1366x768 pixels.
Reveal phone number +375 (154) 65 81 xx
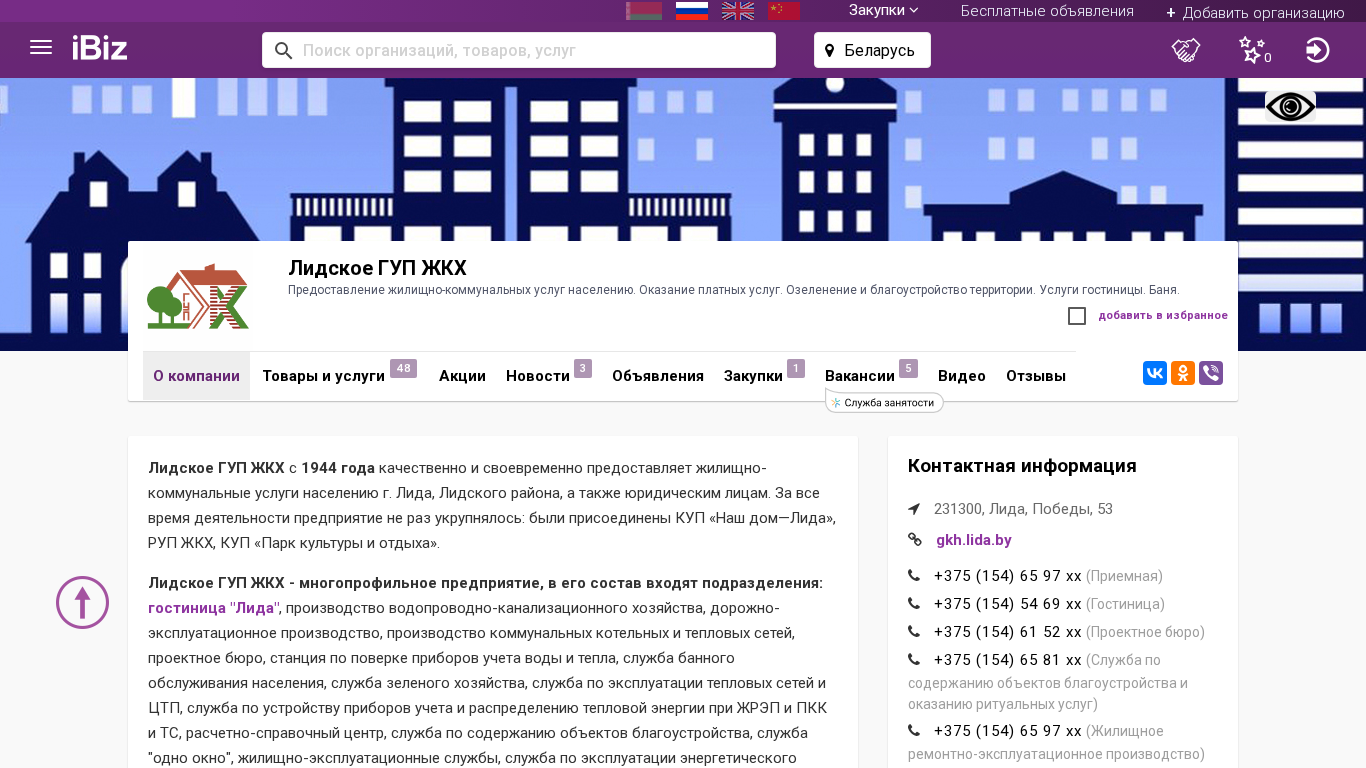1008,660
